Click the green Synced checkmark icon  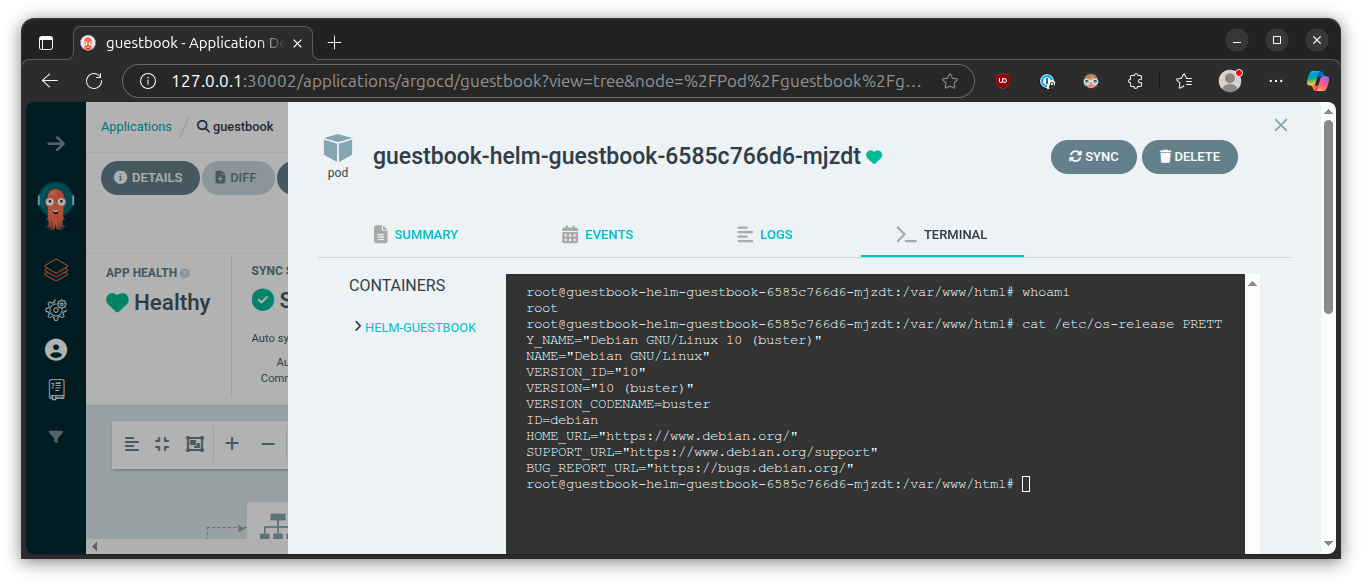pos(263,300)
